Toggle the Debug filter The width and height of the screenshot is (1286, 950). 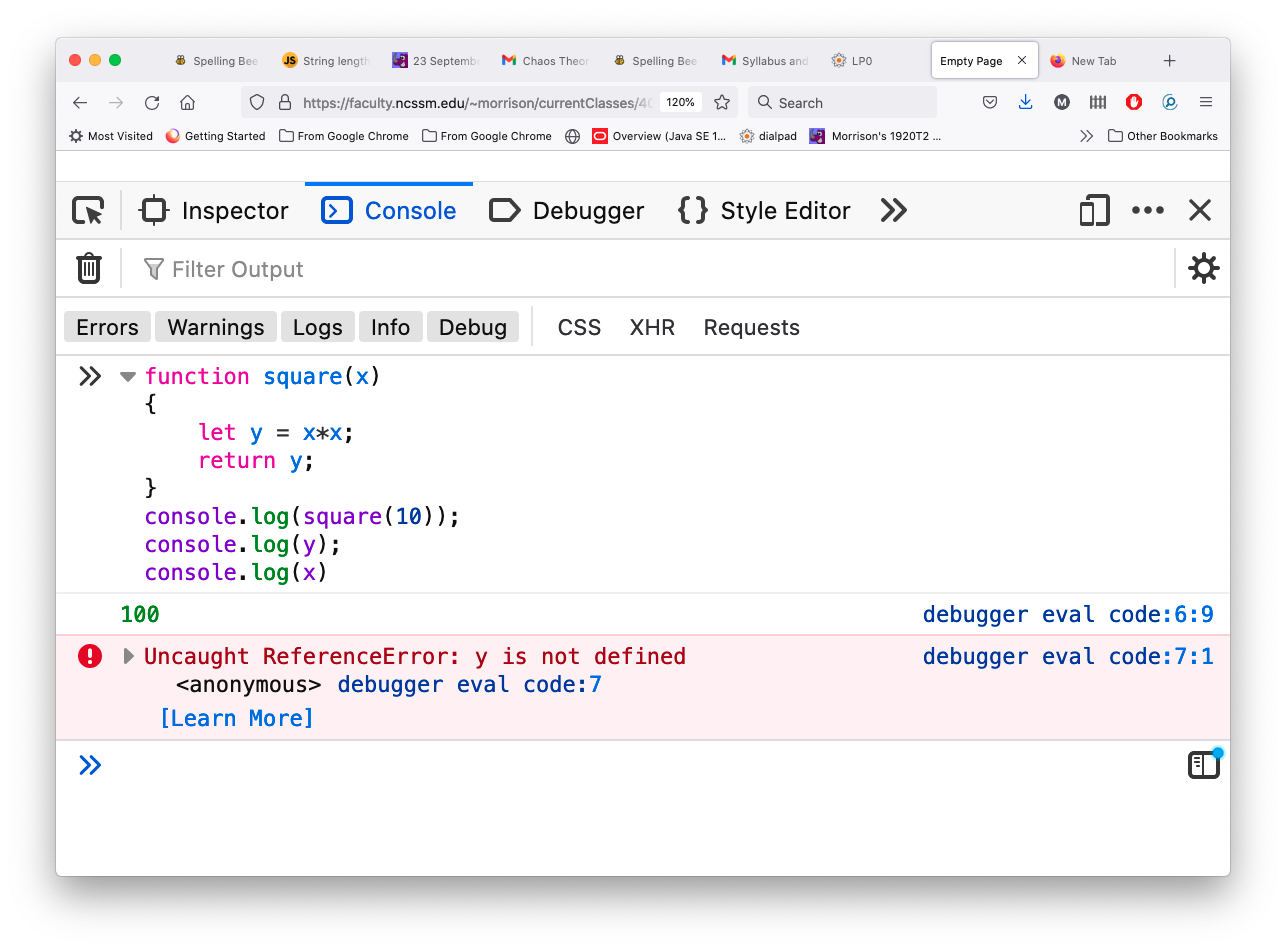click(473, 327)
